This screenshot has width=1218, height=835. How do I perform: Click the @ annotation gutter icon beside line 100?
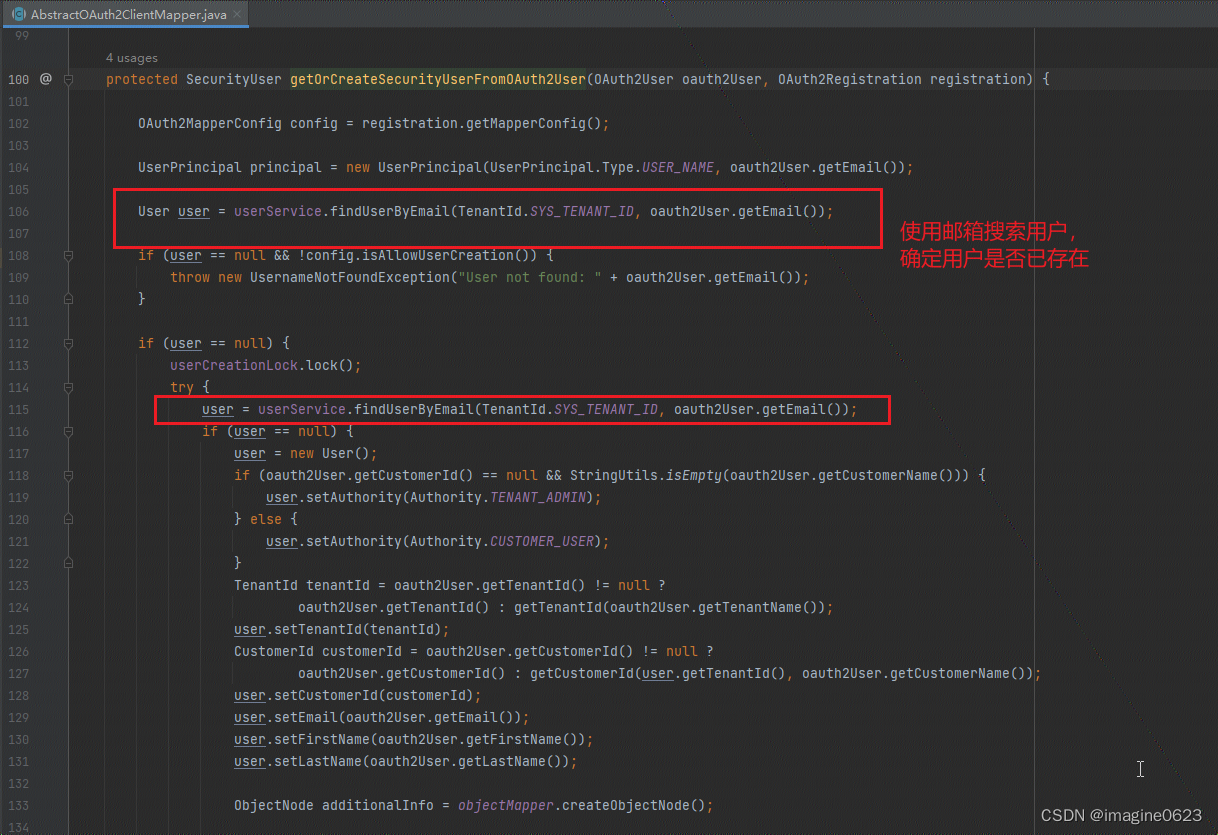point(46,79)
